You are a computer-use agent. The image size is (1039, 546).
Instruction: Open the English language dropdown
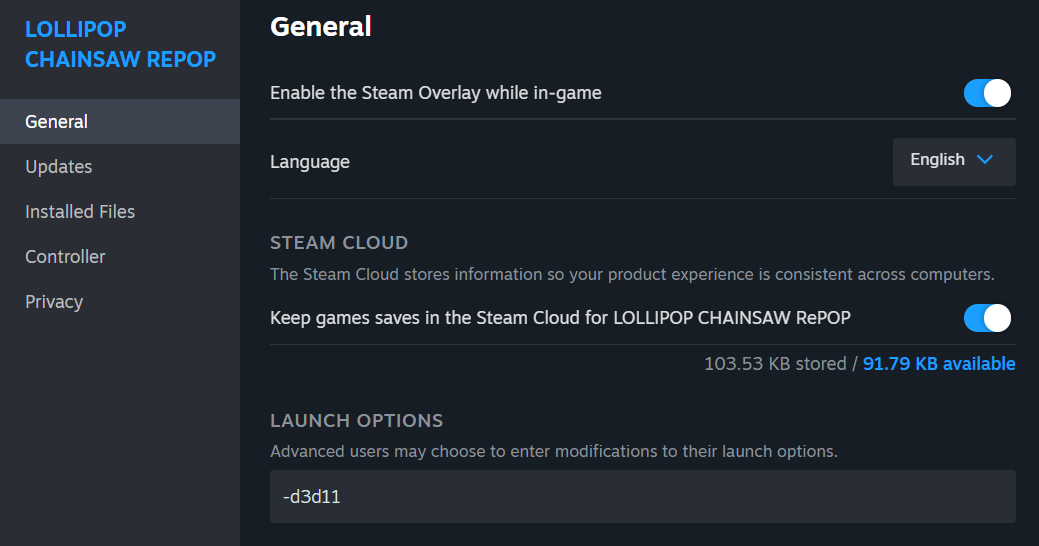coord(953,161)
